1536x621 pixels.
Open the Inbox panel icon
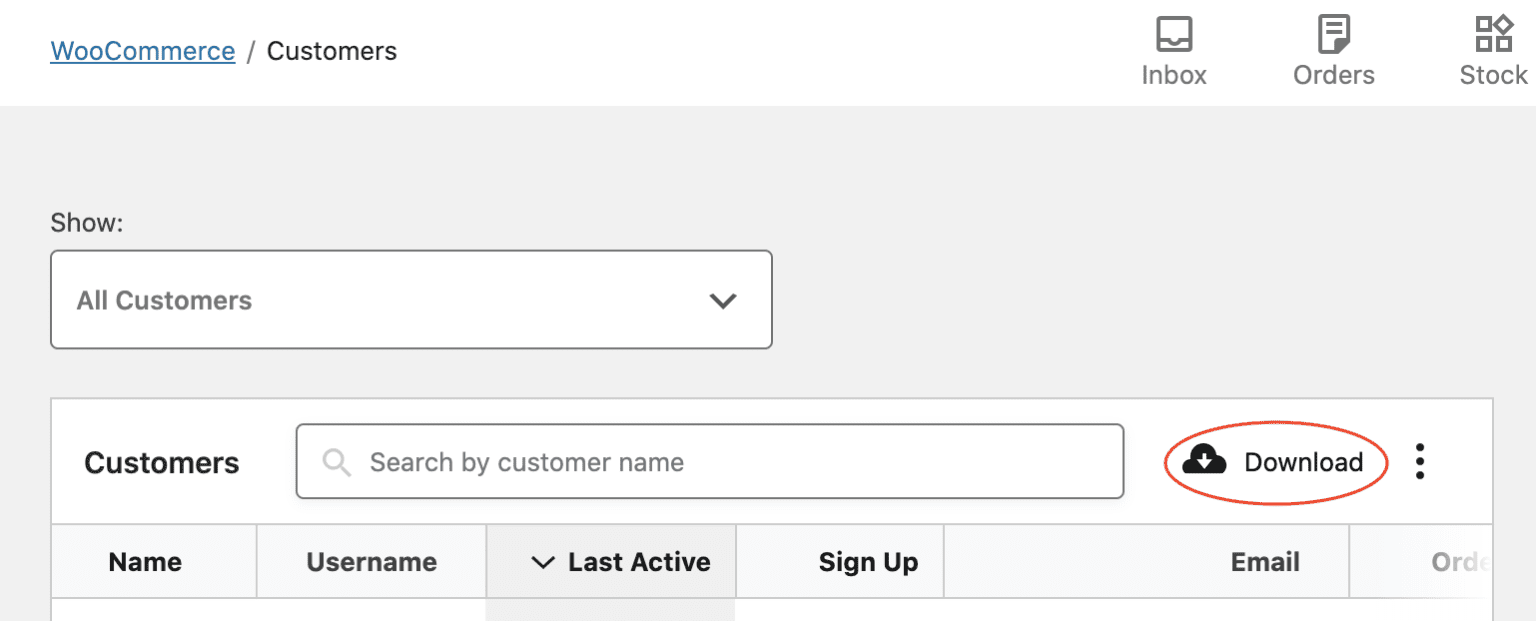(1174, 33)
